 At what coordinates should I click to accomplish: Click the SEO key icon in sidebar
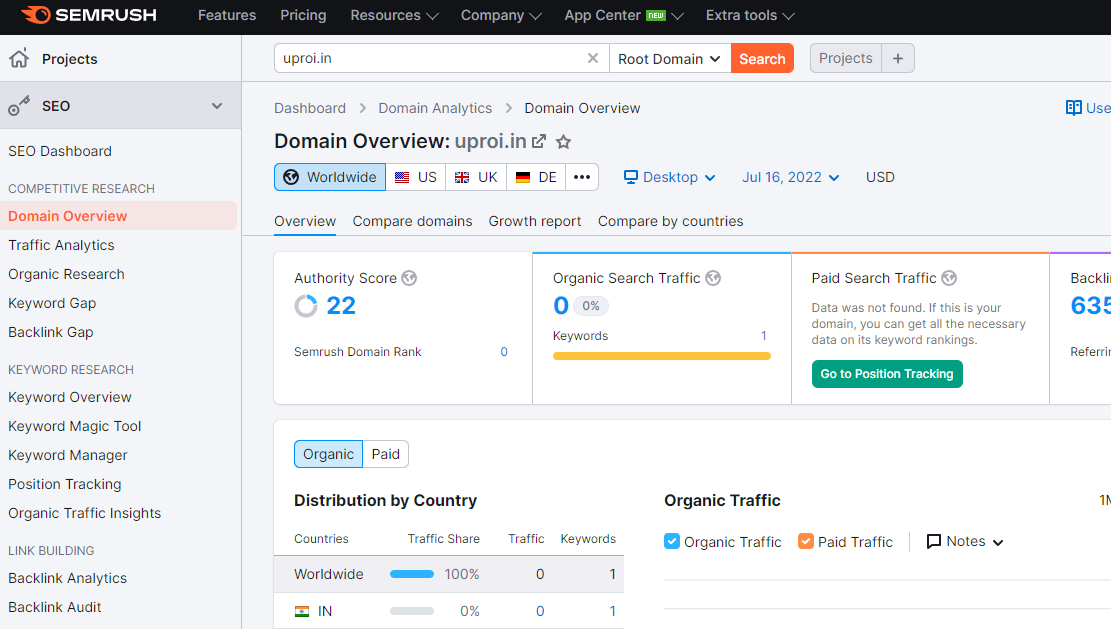point(19,106)
